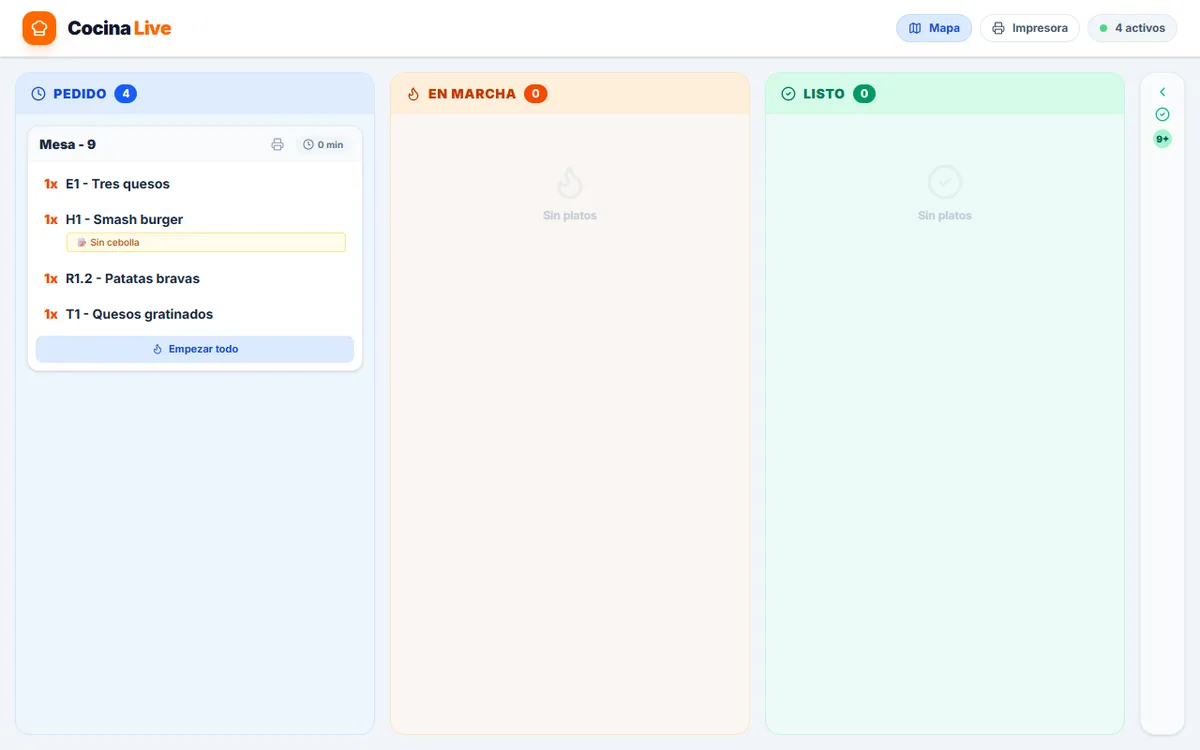Open the Mapa view

pyautogui.click(x=934, y=28)
